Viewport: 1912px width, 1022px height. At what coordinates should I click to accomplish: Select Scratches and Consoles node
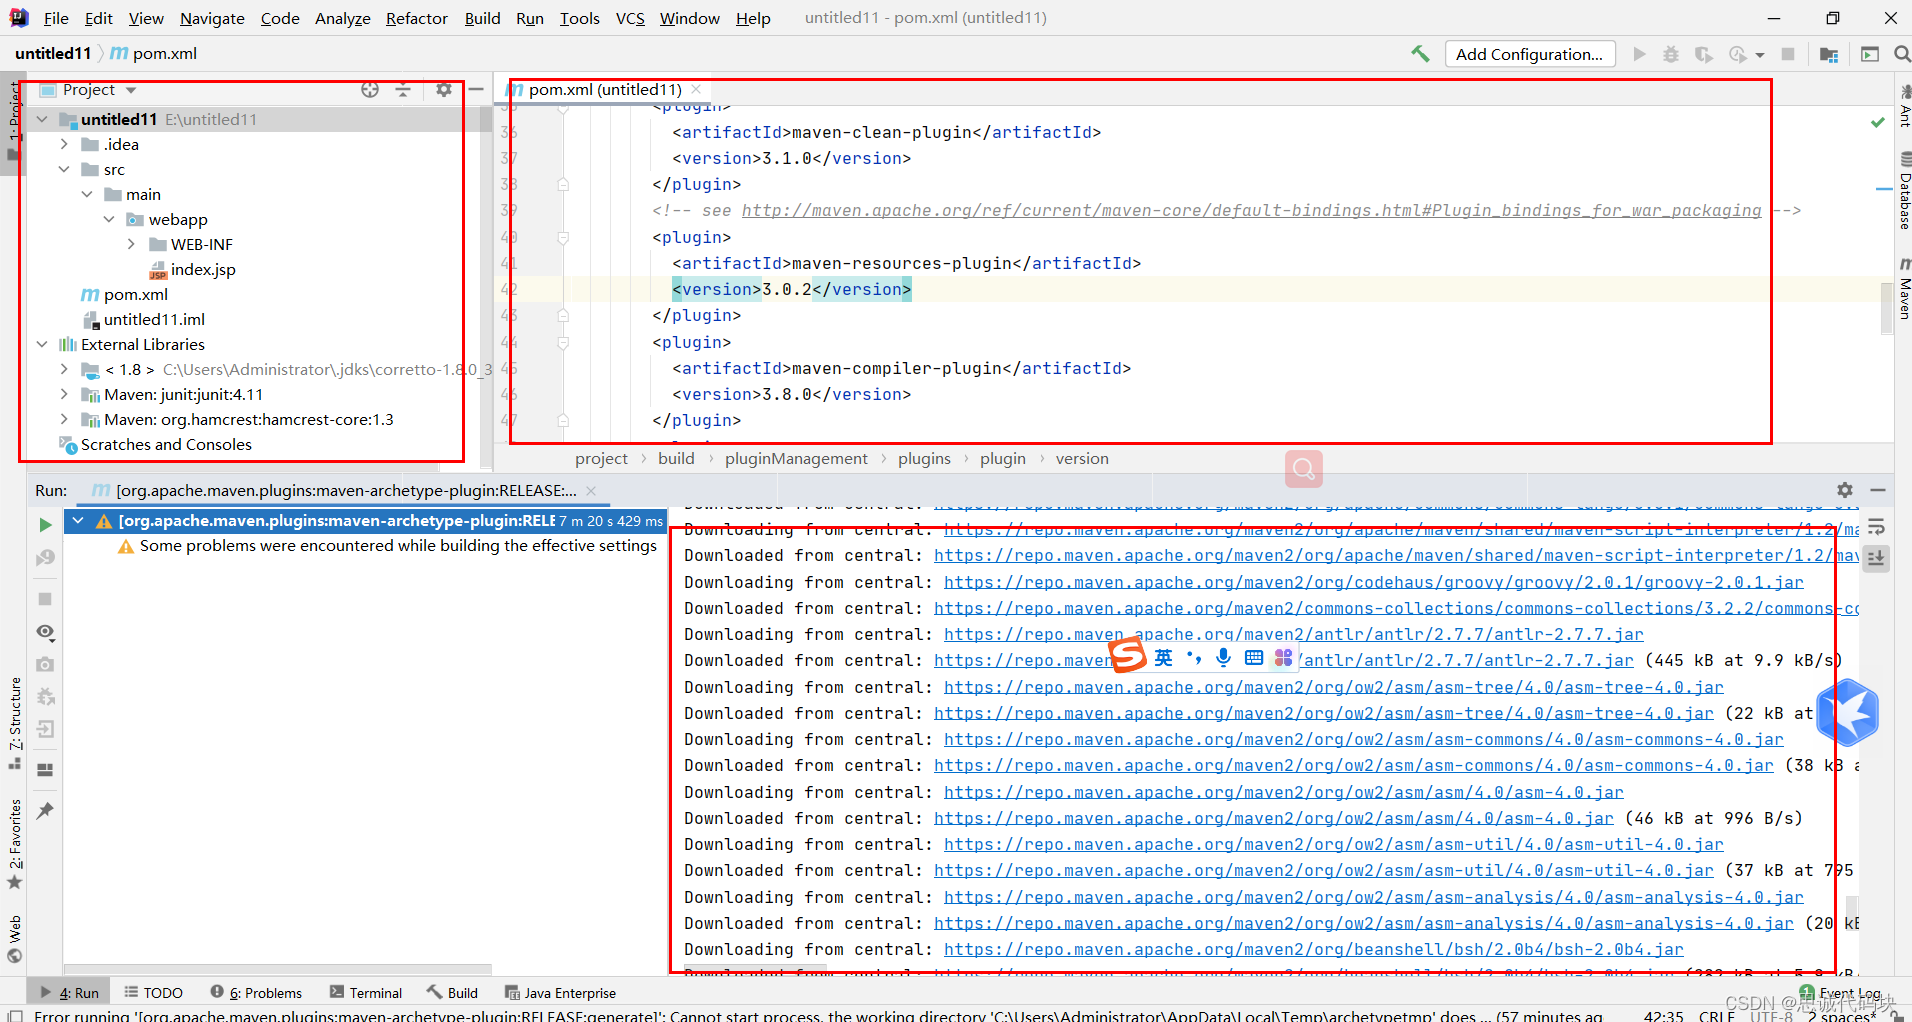click(166, 444)
